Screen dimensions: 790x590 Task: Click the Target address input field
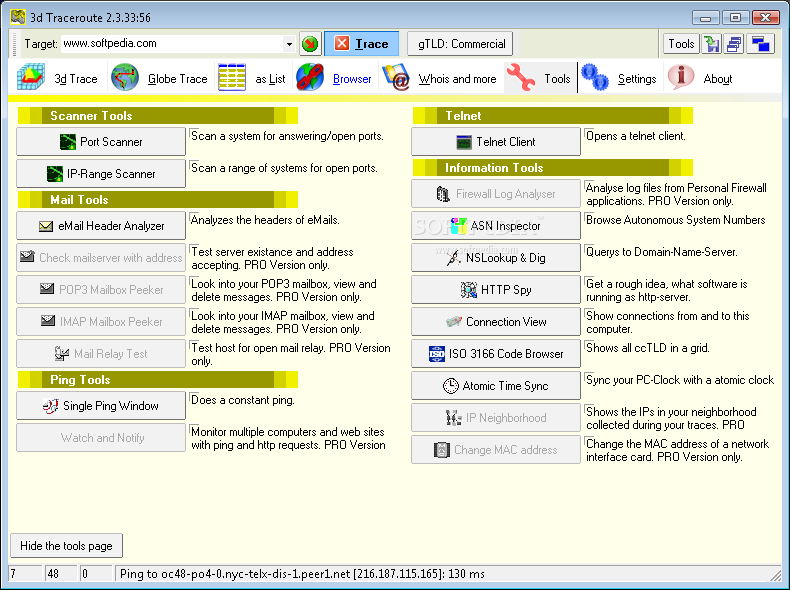pyautogui.click(x=172, y=44)
